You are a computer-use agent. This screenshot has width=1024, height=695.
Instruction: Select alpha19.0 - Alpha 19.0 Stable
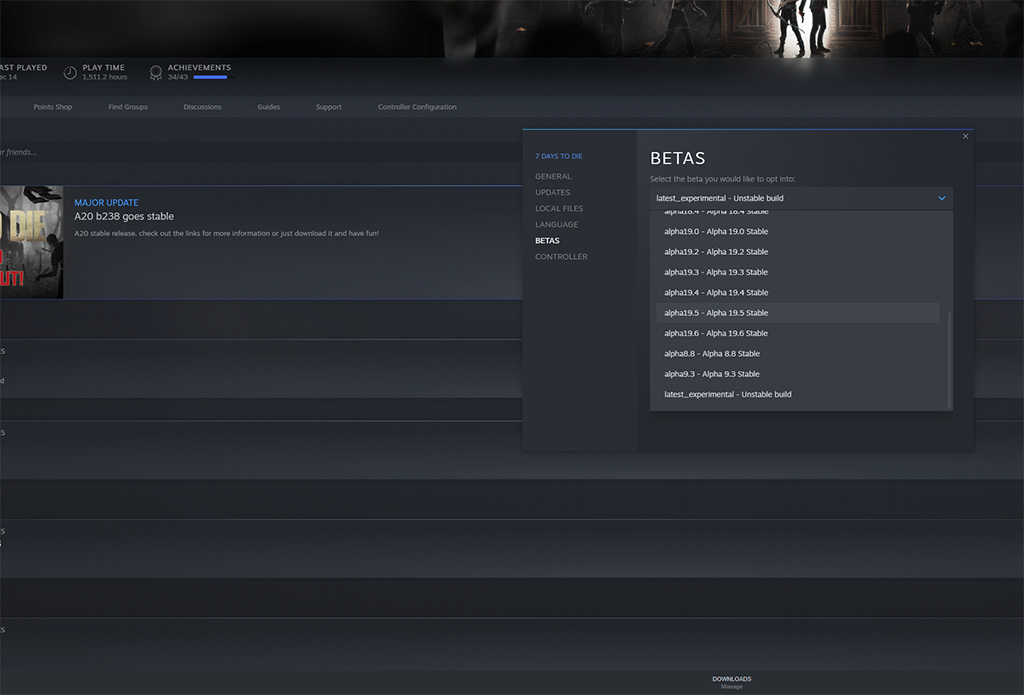click(x=797, y=231)
